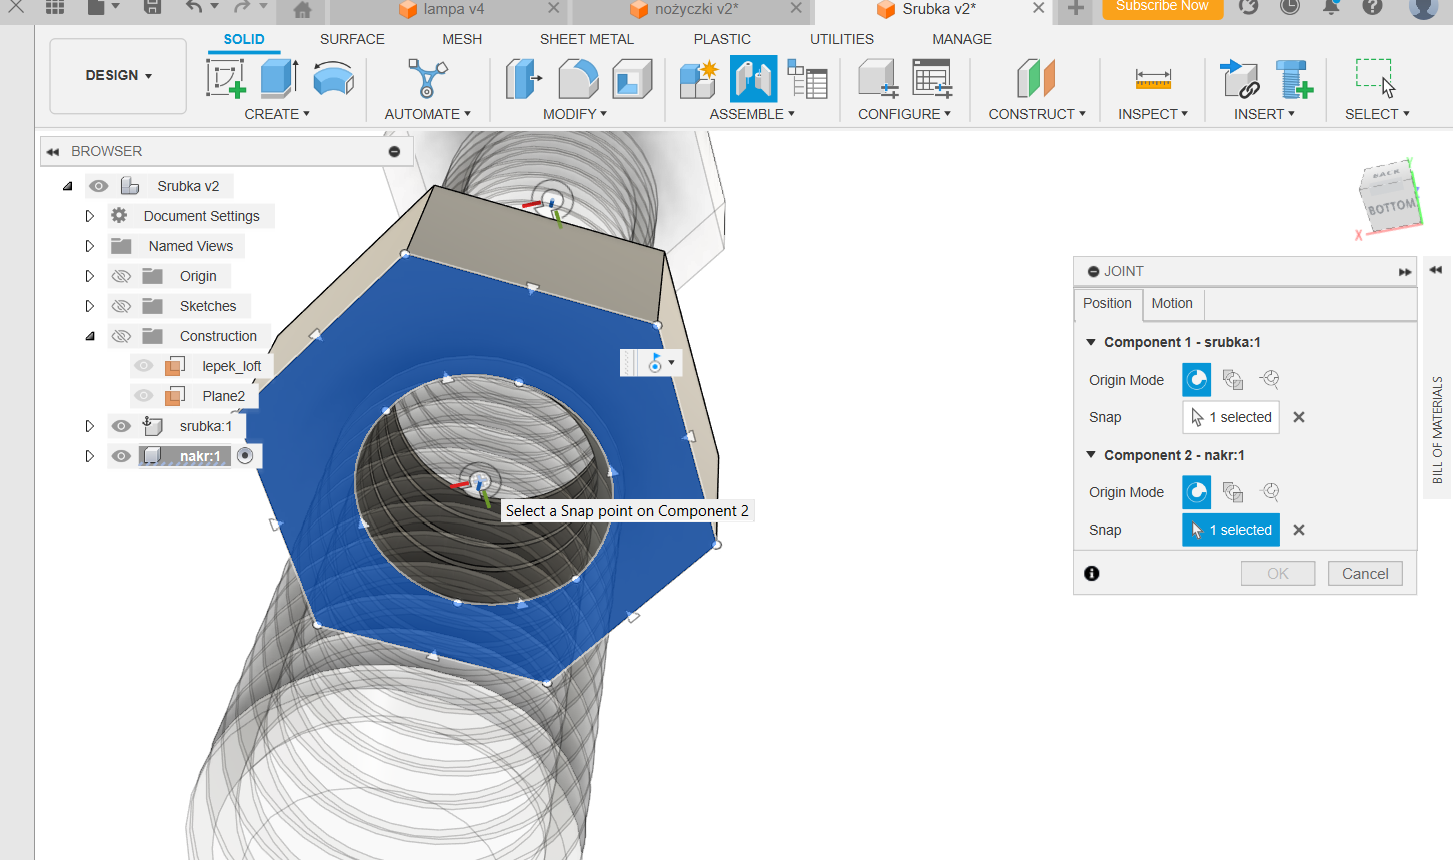Clear Component 1 snap selection

pos(1299,417)
